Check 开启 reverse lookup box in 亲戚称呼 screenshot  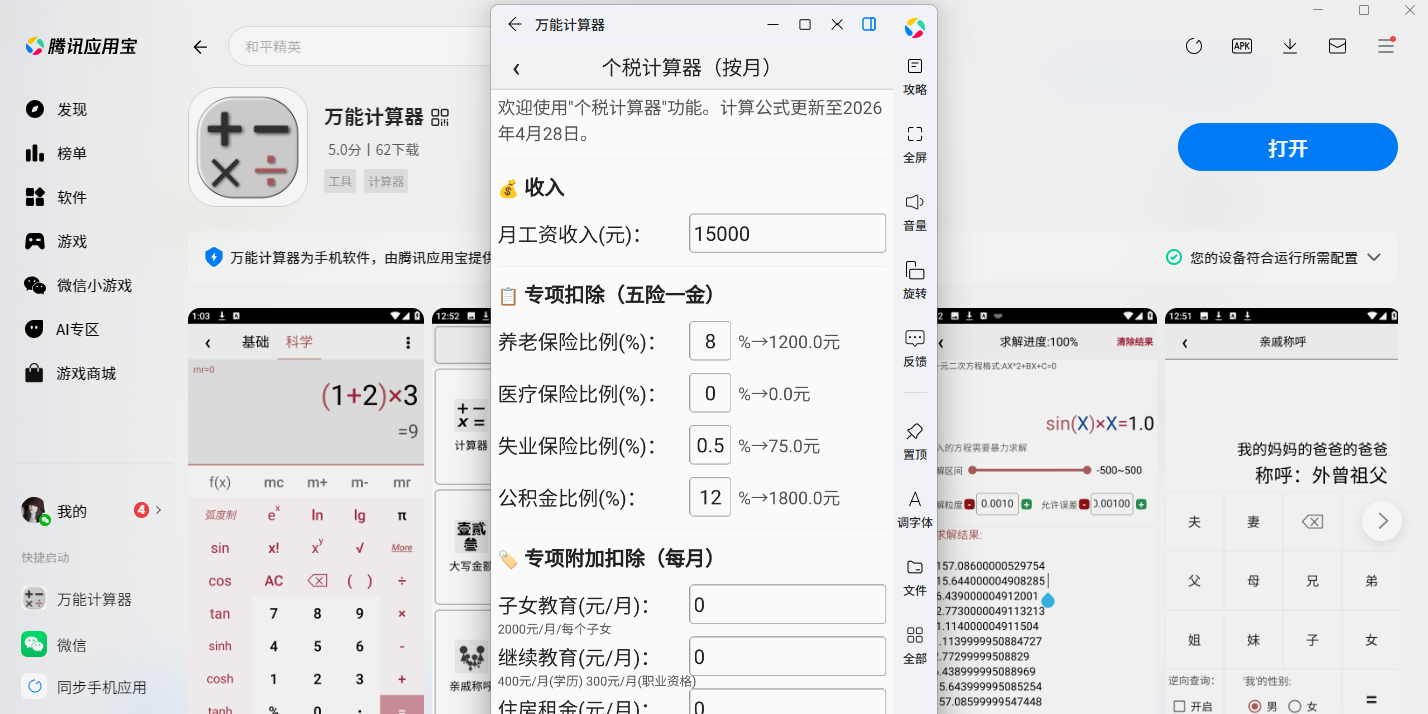(x=1179, y=706)
